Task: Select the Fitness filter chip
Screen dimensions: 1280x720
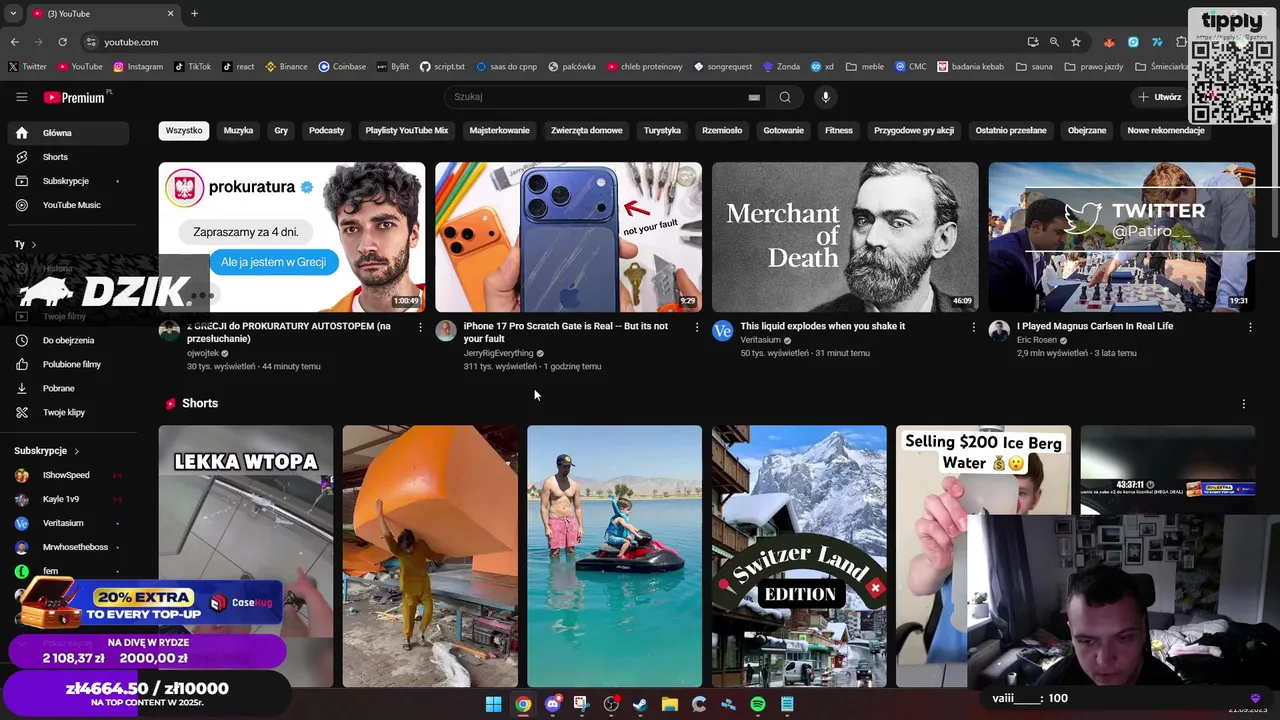Action: pyautogui.click(x=839, y=130)
